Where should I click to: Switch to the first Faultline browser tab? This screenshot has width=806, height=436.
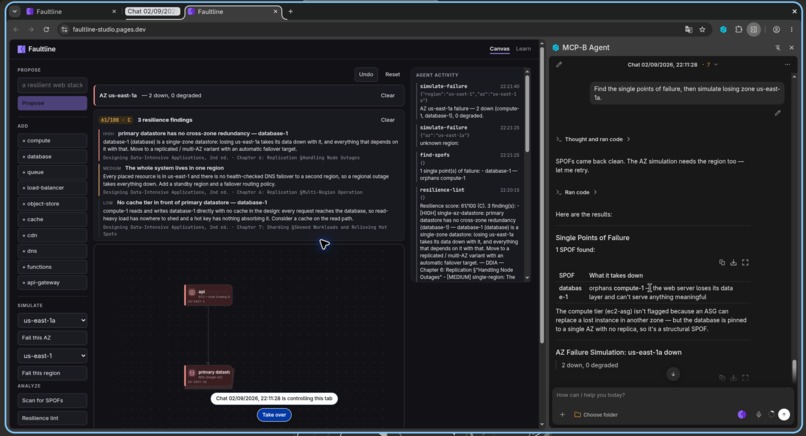point(70,11)
